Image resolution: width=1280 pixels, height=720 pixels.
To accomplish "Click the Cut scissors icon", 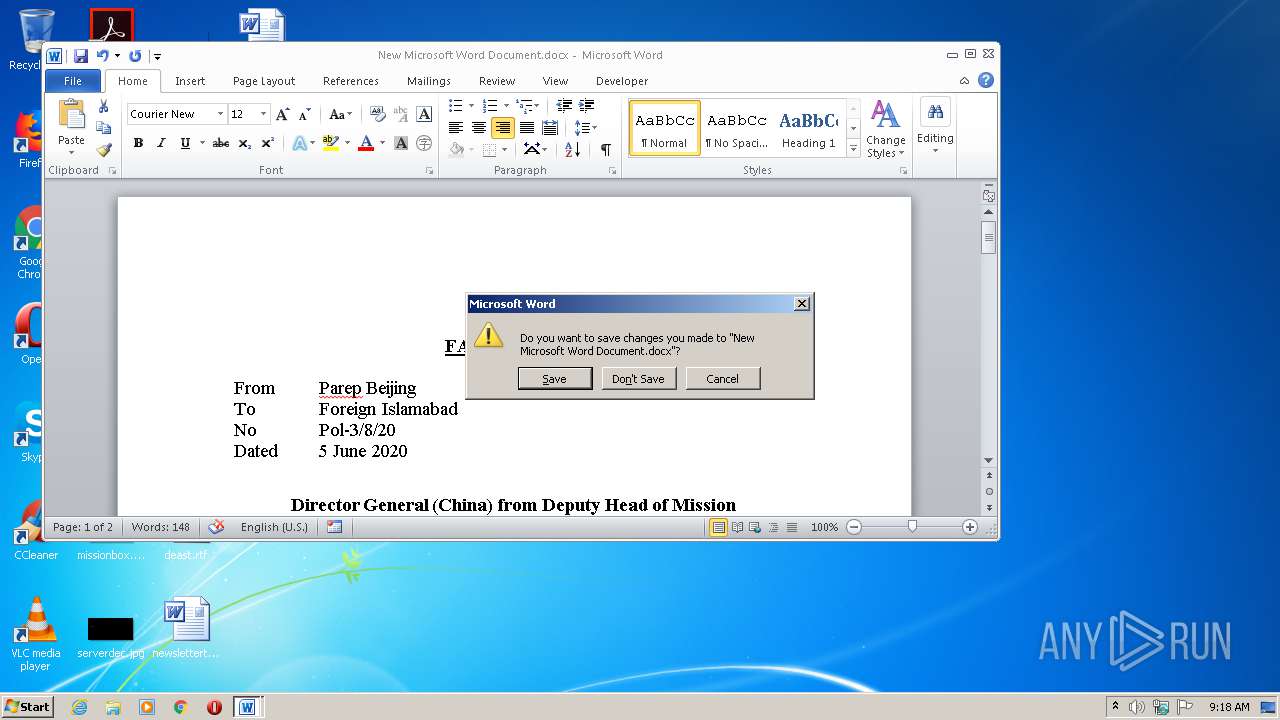I will point(103,106).
